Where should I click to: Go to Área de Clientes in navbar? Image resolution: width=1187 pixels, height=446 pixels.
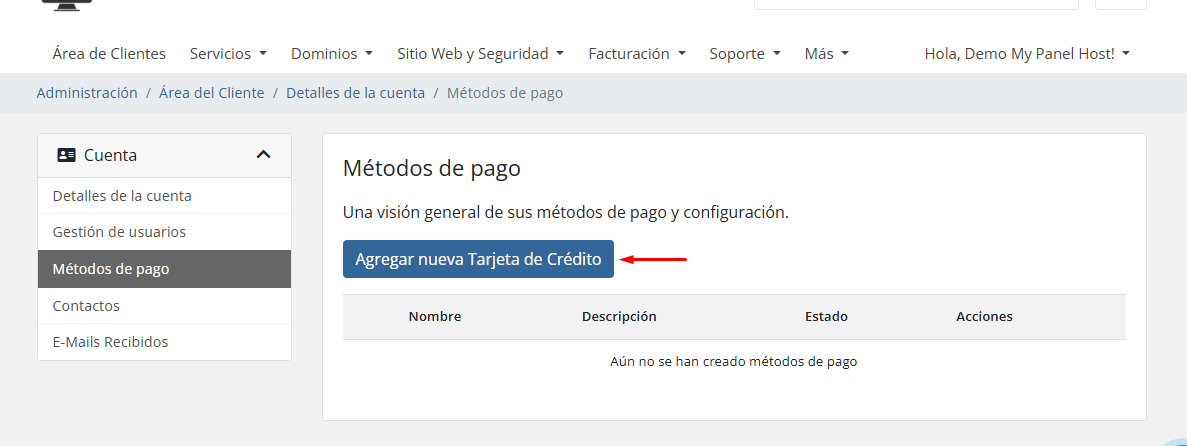[109, 54]
